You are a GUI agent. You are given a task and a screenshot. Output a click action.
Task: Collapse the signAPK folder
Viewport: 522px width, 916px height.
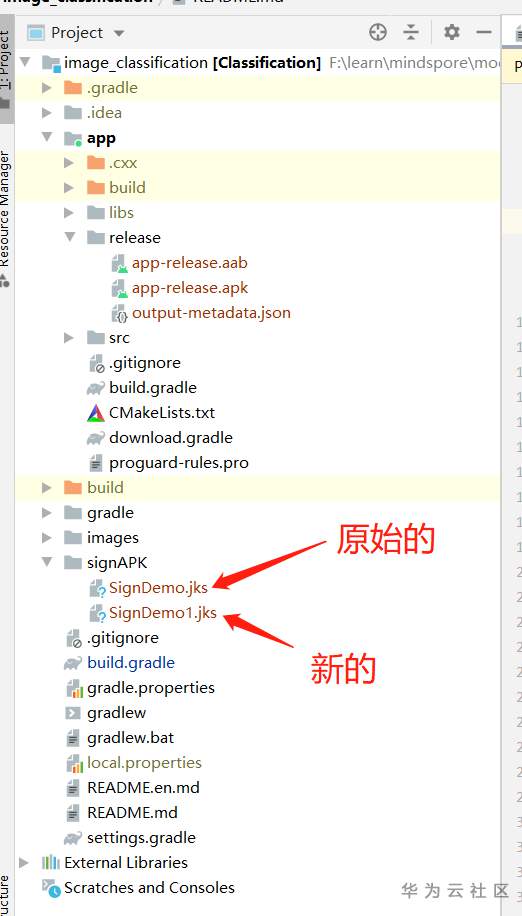[47, 563]
